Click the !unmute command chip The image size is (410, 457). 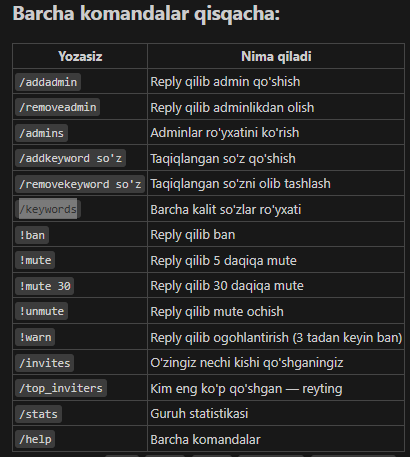click(41, 311)
